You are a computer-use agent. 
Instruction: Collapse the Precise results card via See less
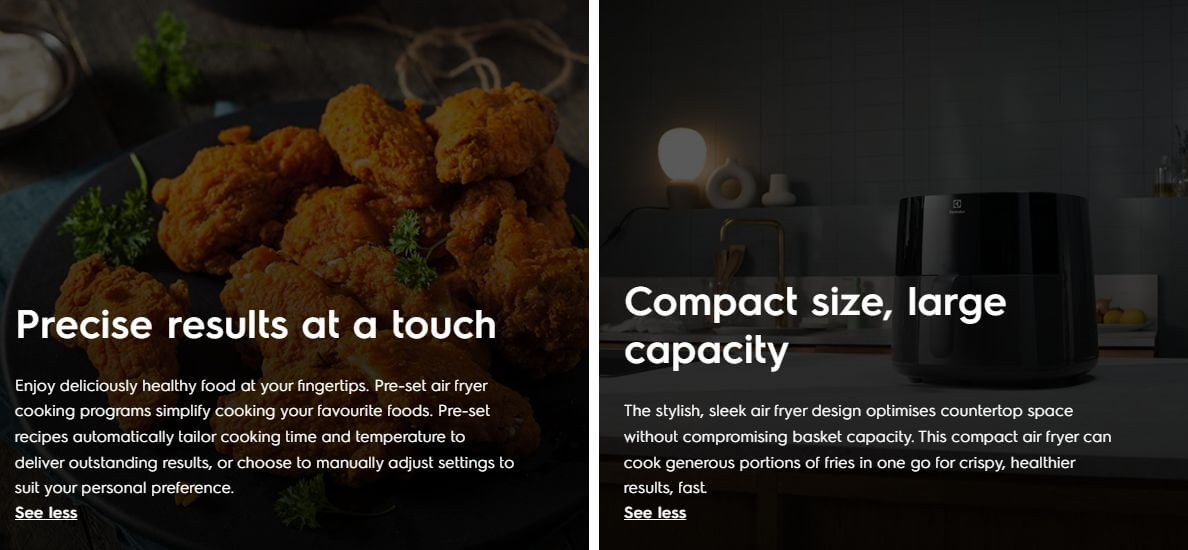pos(46,513)
